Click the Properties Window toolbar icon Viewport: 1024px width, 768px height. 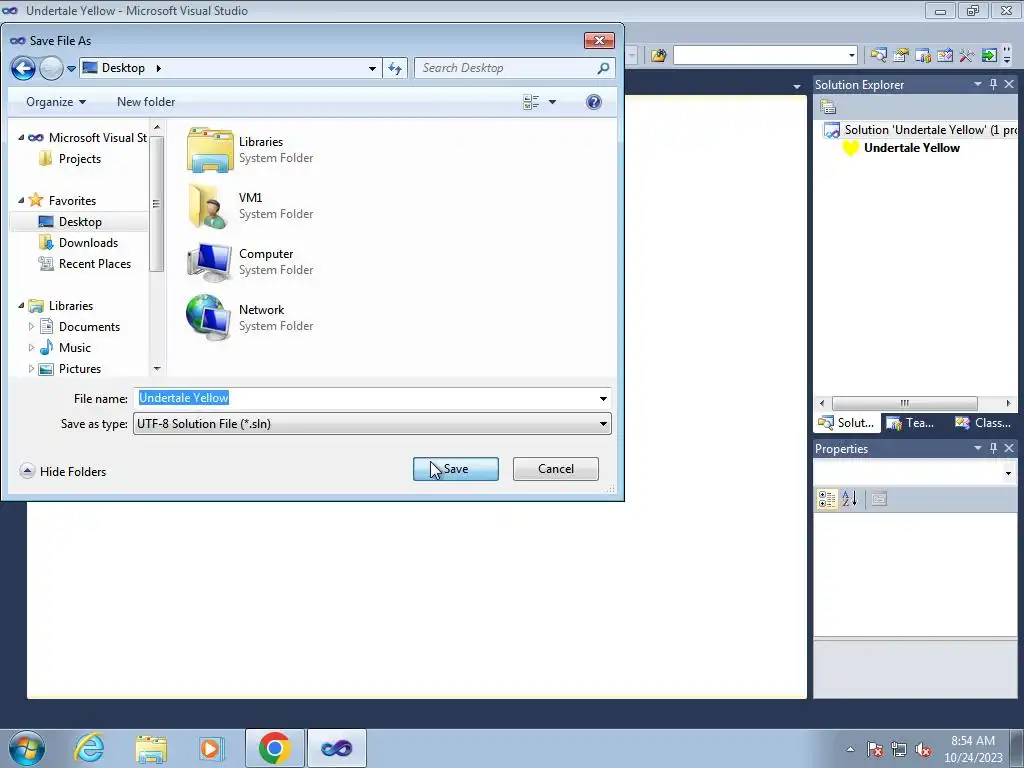(x=901, y=56)
